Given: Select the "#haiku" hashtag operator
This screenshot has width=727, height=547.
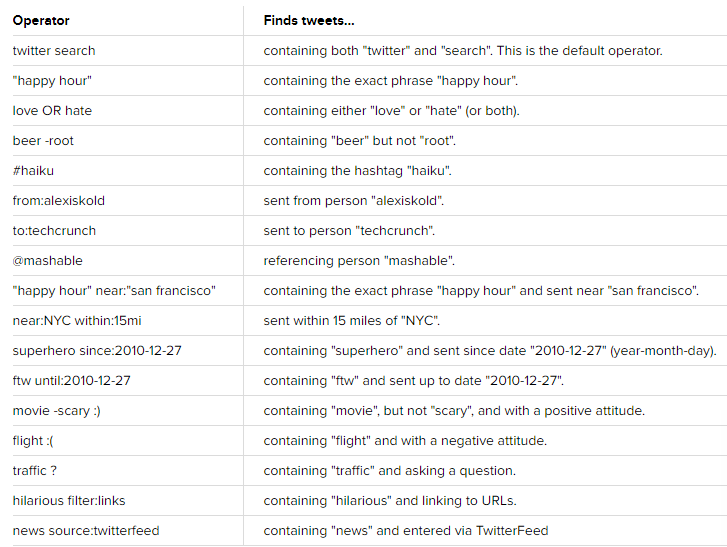Looking at the screenshot, I should pos(32,170).
